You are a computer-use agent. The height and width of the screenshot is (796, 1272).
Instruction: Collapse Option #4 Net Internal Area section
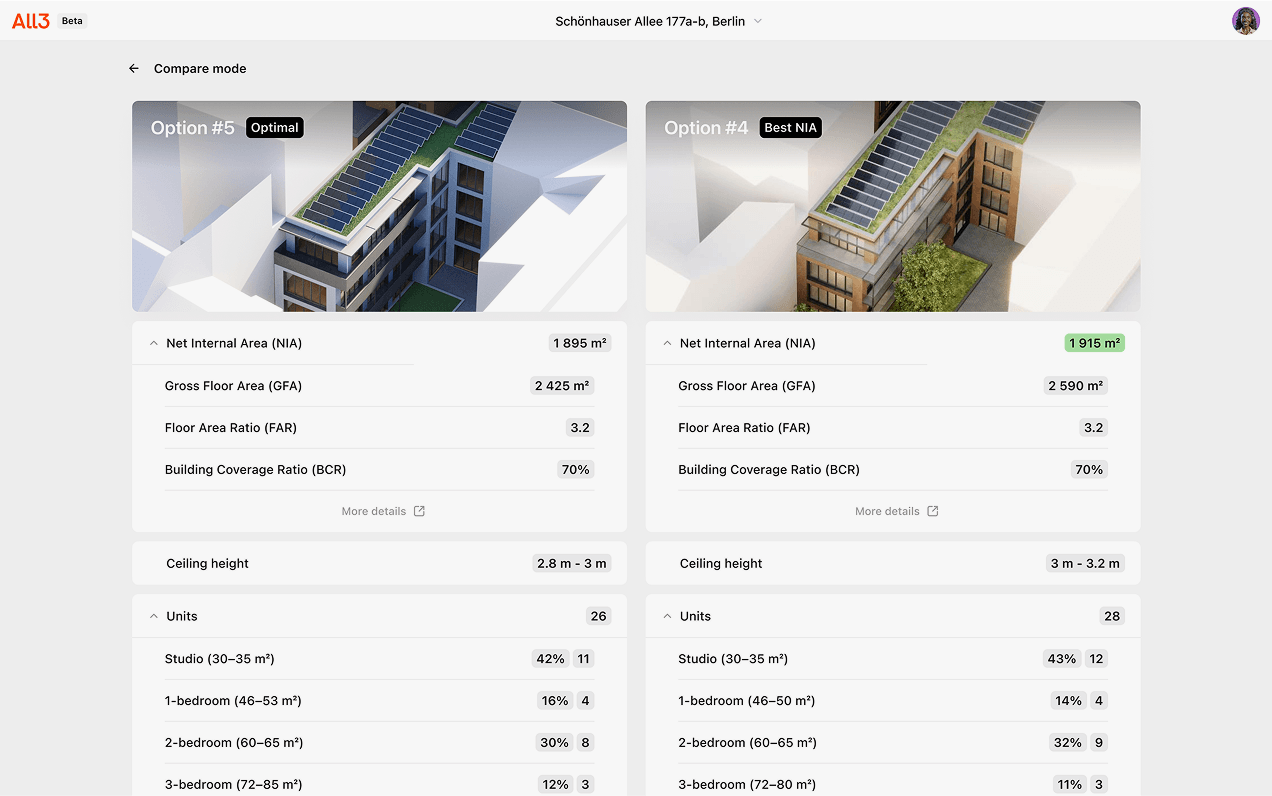pos(667,343)
